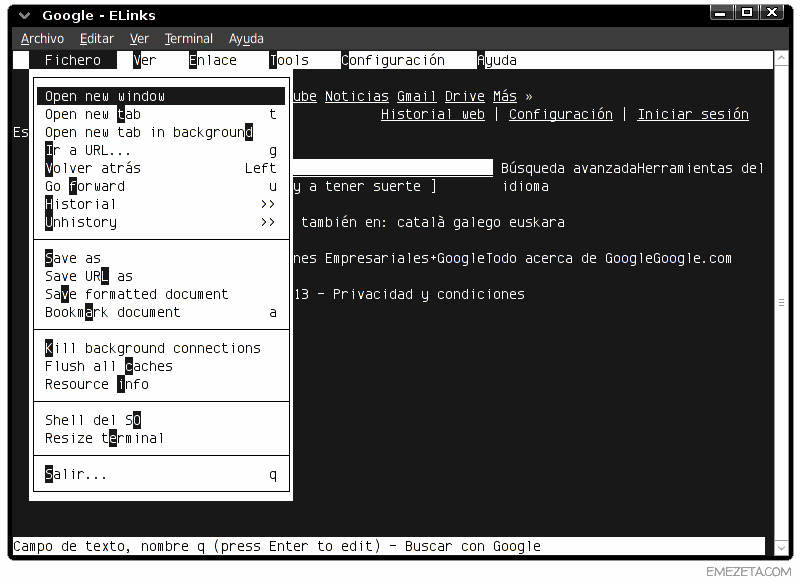Open the ELinks Tools menu

289,60
